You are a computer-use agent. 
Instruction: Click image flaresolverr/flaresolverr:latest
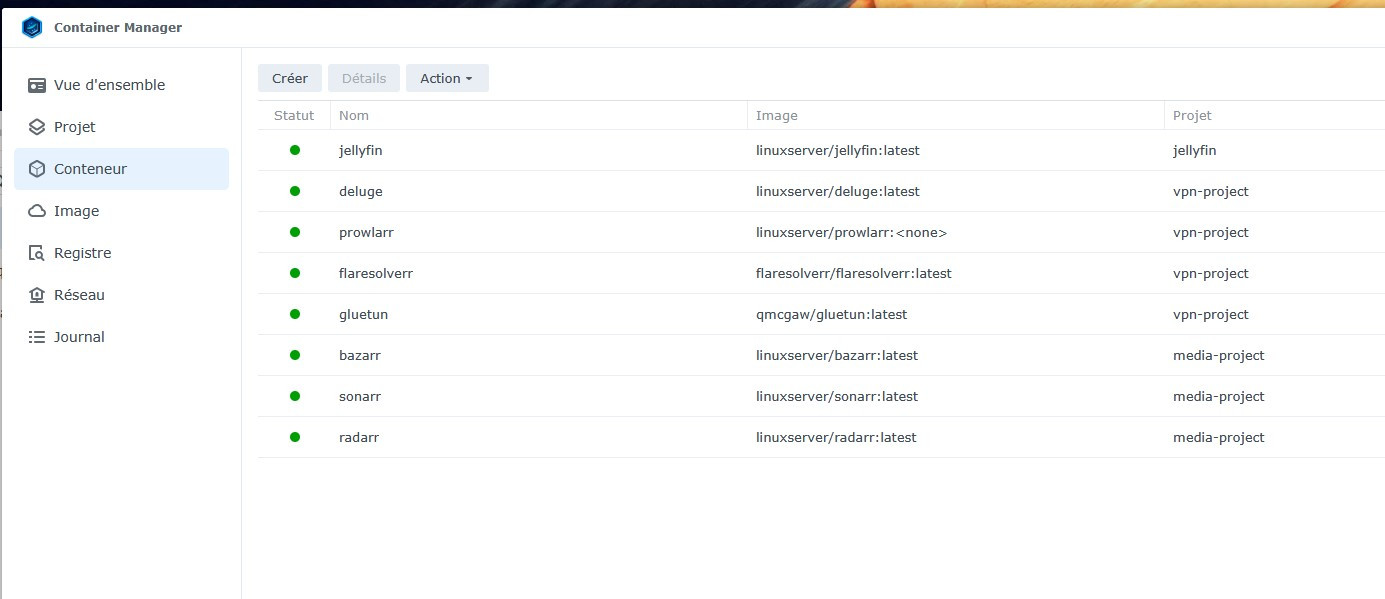(854, 273)
